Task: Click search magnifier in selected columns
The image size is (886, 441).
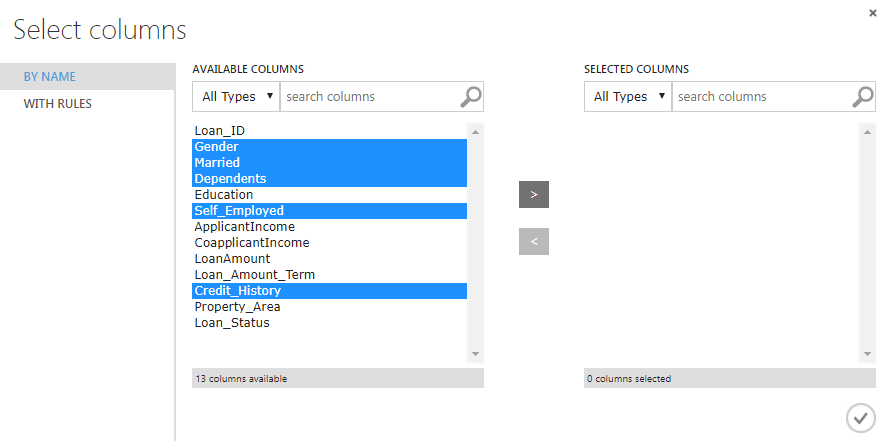Action: (x=863, y=97)
